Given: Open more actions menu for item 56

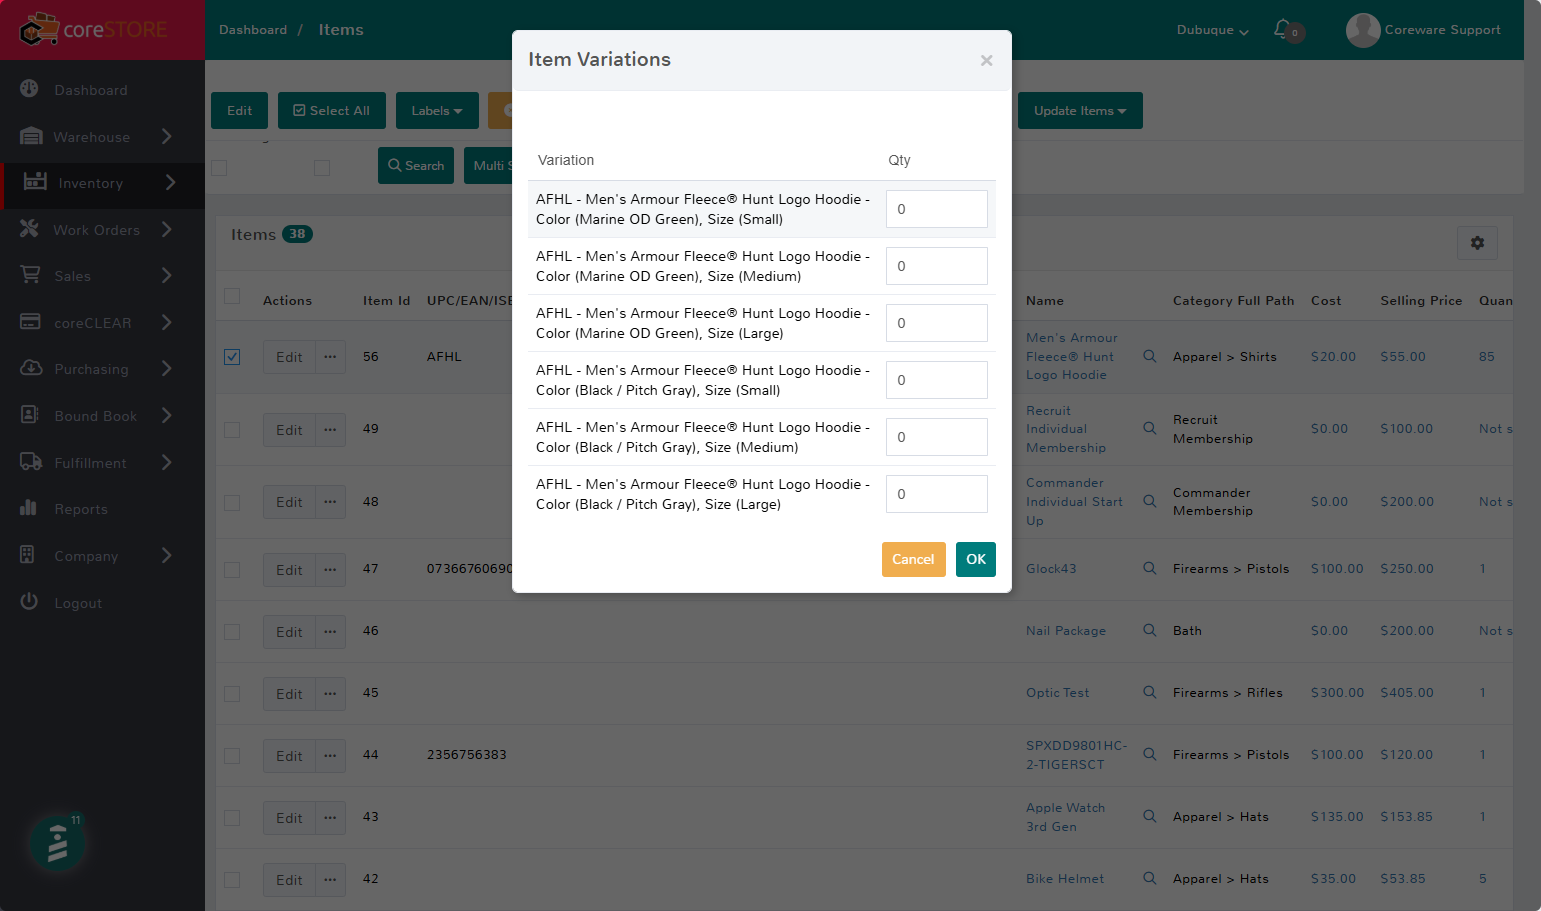Looking at the screenshot, I should 330,357.
